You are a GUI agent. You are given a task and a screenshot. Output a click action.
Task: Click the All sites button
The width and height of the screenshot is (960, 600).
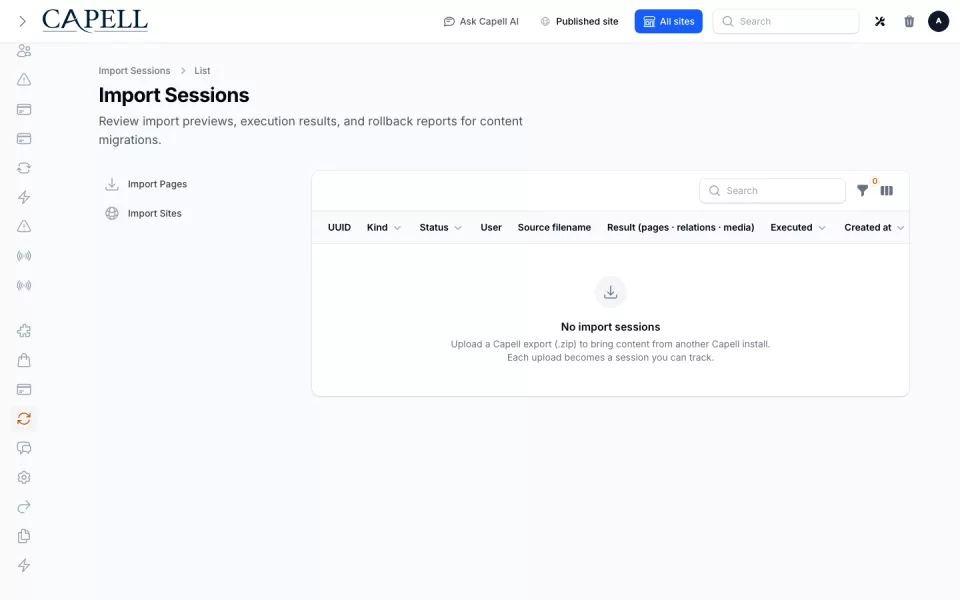(x=668, y=21)
